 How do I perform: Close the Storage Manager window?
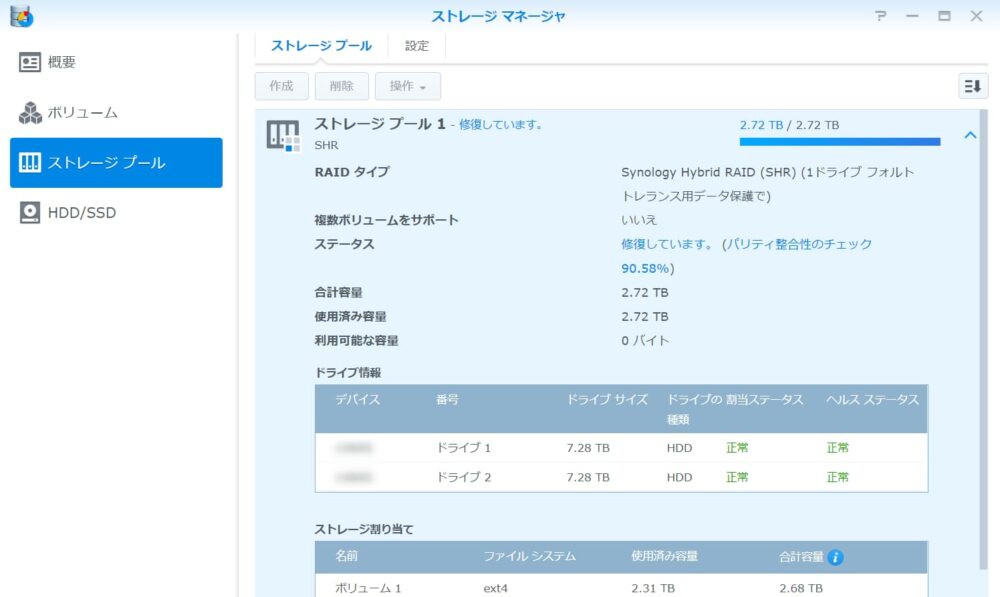coord(976,16)
